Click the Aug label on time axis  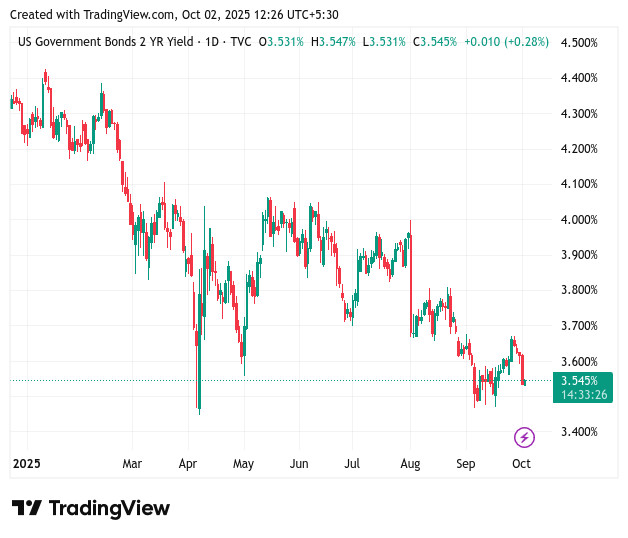(410, 464)
